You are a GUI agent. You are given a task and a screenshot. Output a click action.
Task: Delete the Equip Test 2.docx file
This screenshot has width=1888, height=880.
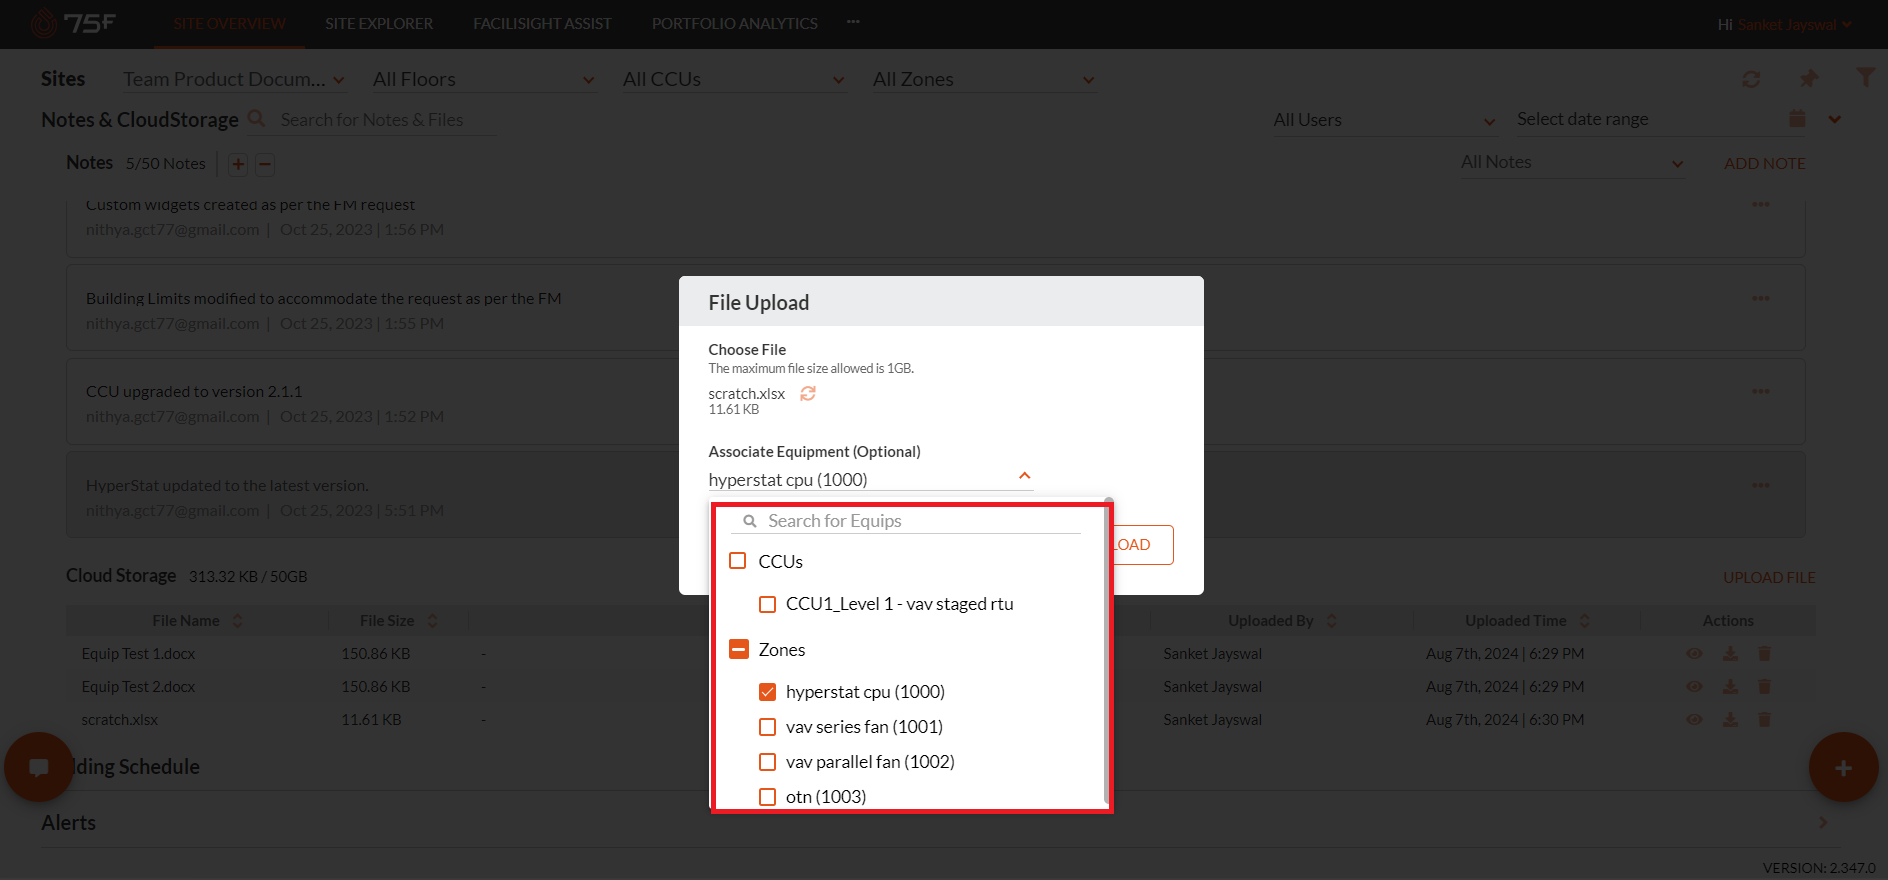pos(1764,686)
